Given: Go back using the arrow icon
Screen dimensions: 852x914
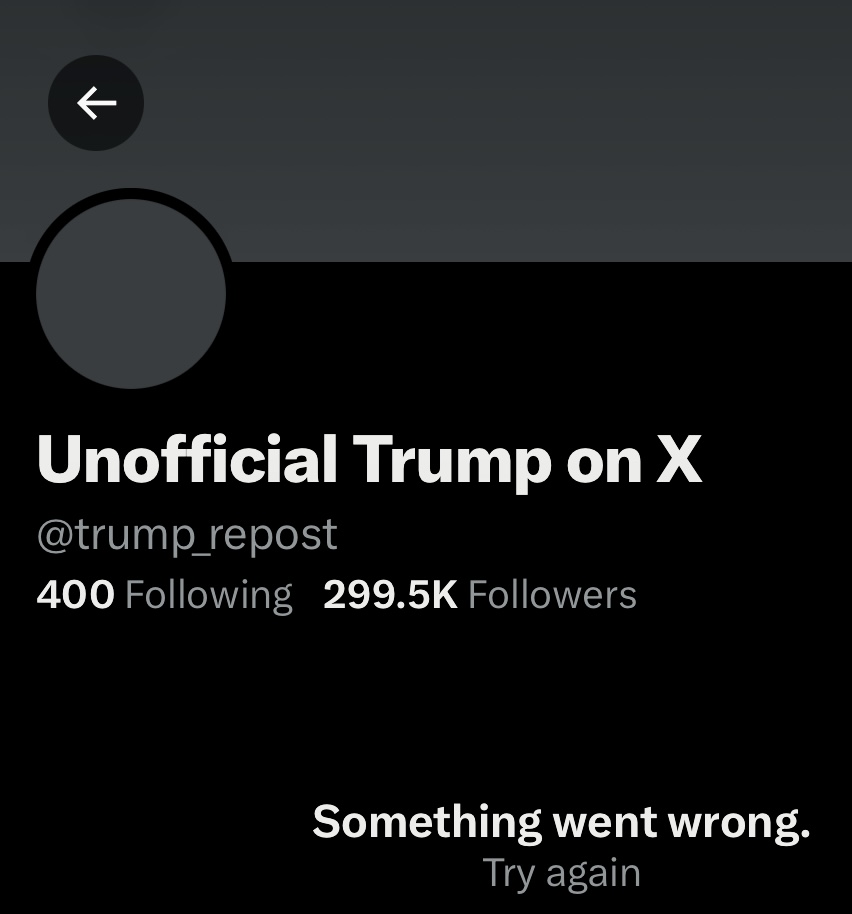Looking at the screenshot, I should pos(96,103).
